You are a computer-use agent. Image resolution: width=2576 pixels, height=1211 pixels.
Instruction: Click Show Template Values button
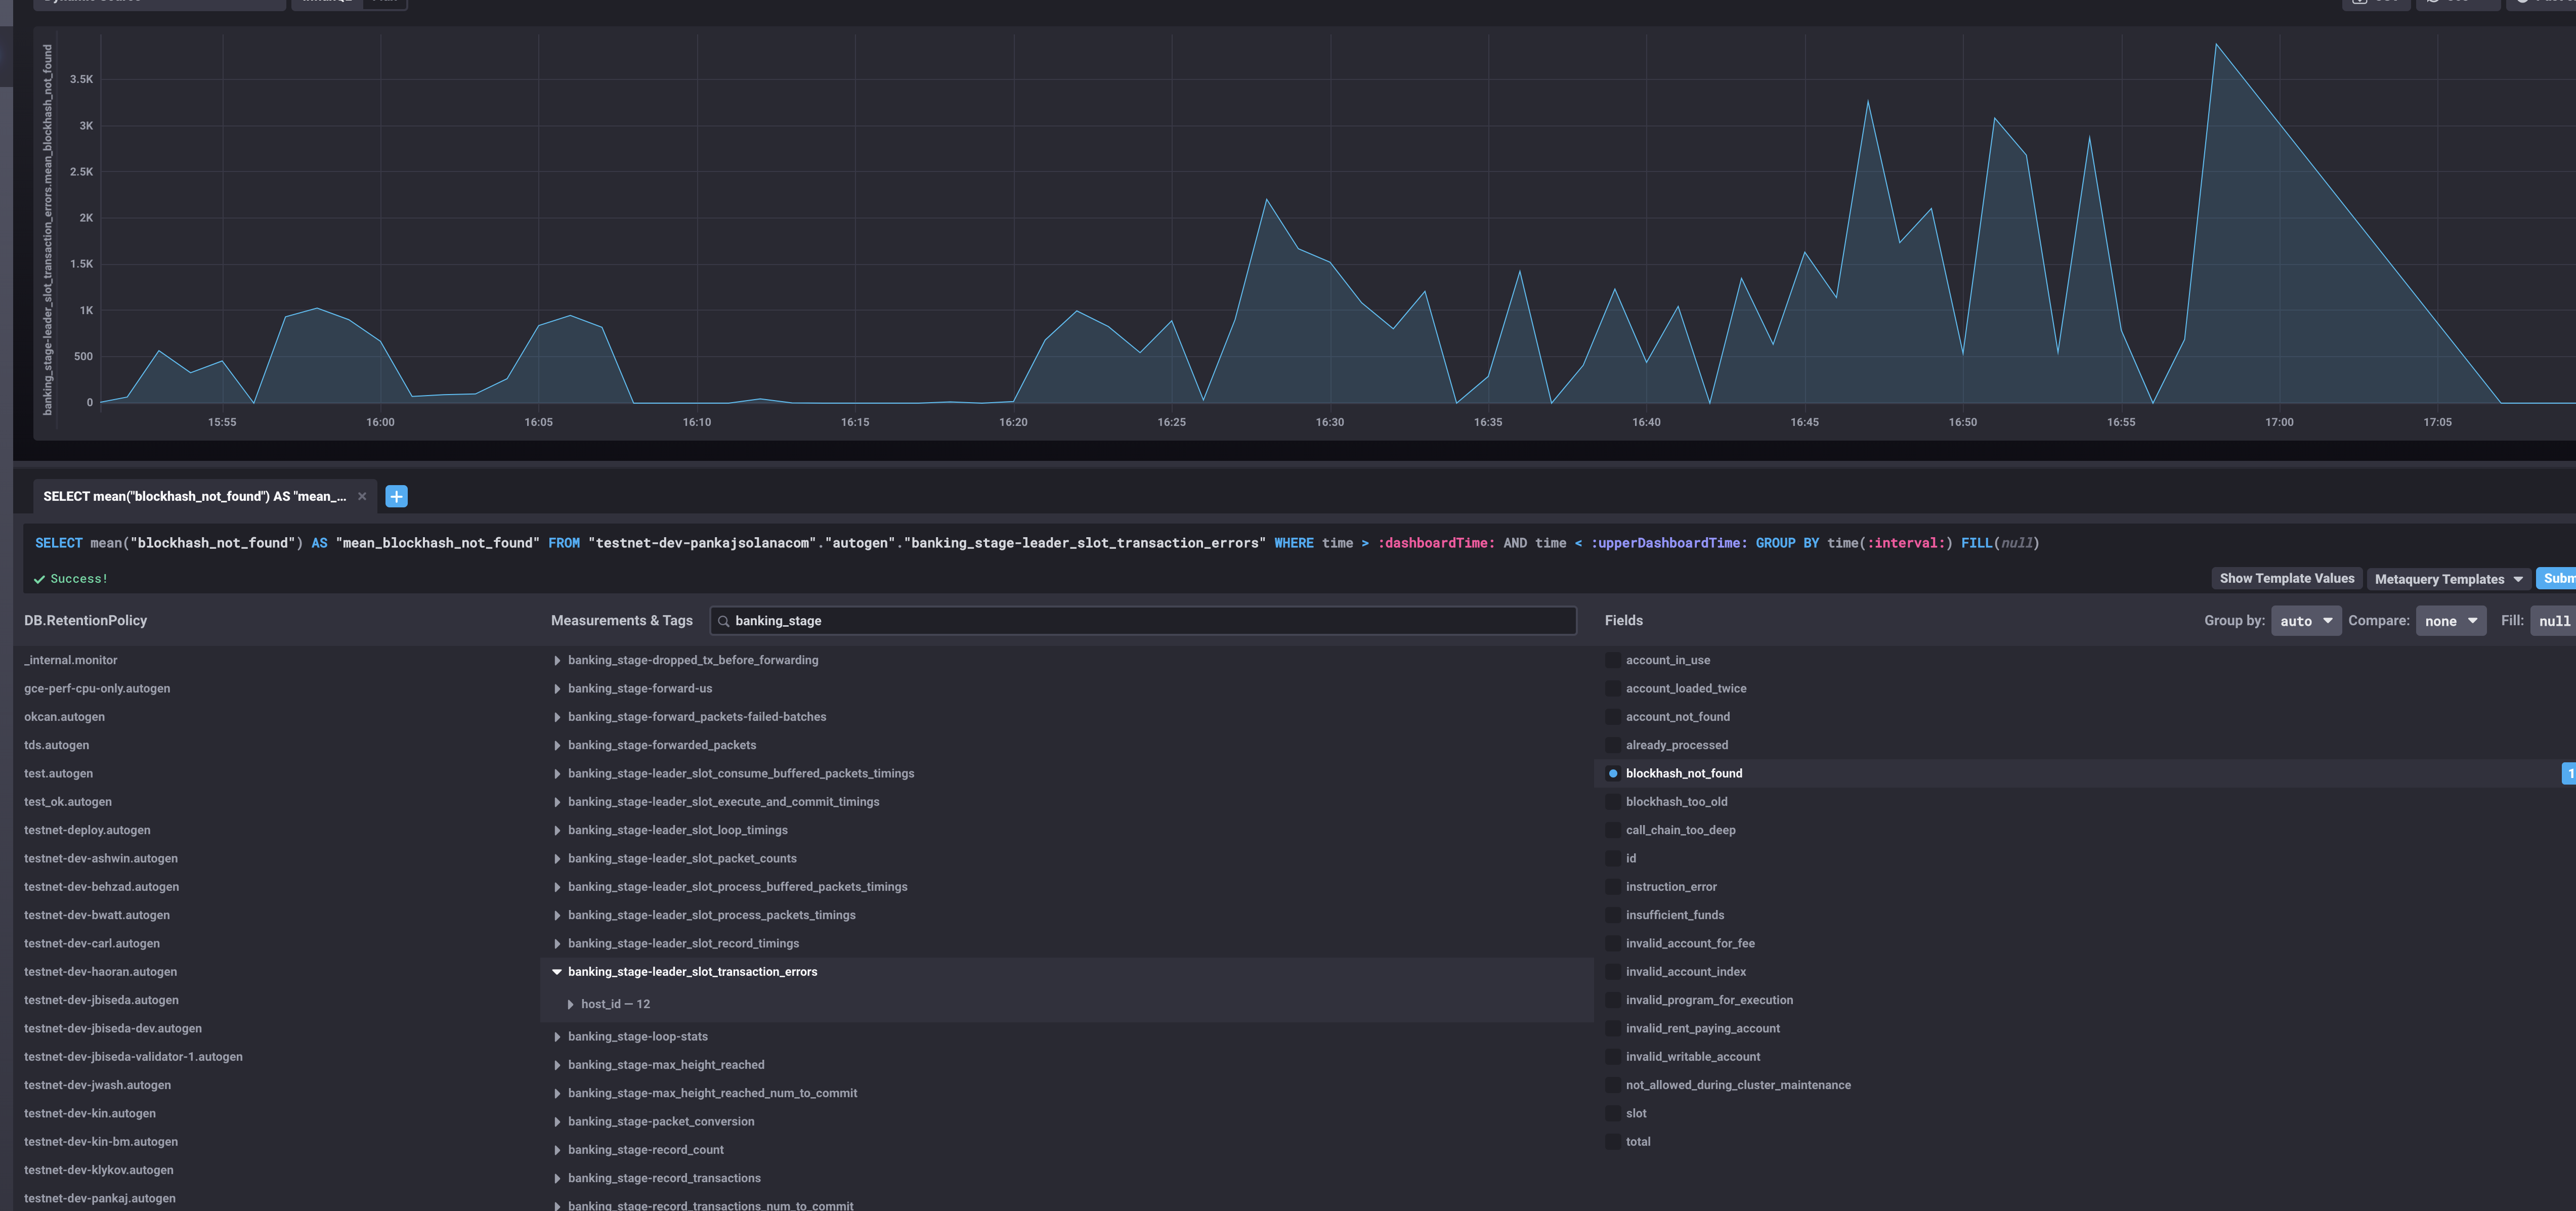2286,578
